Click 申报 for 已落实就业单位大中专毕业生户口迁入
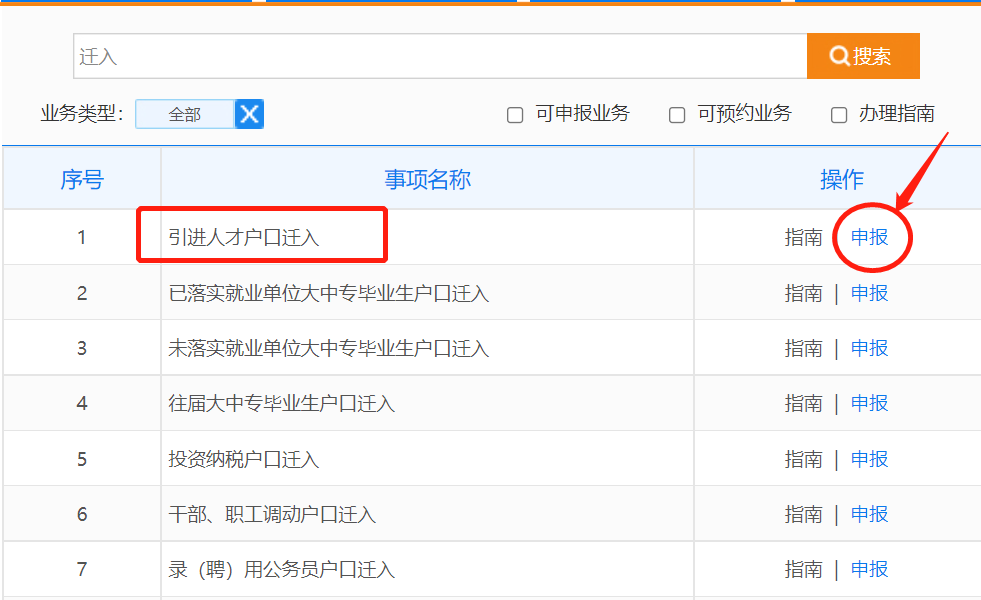This screenshot has height=600, width=981. [x=869, y=293]
